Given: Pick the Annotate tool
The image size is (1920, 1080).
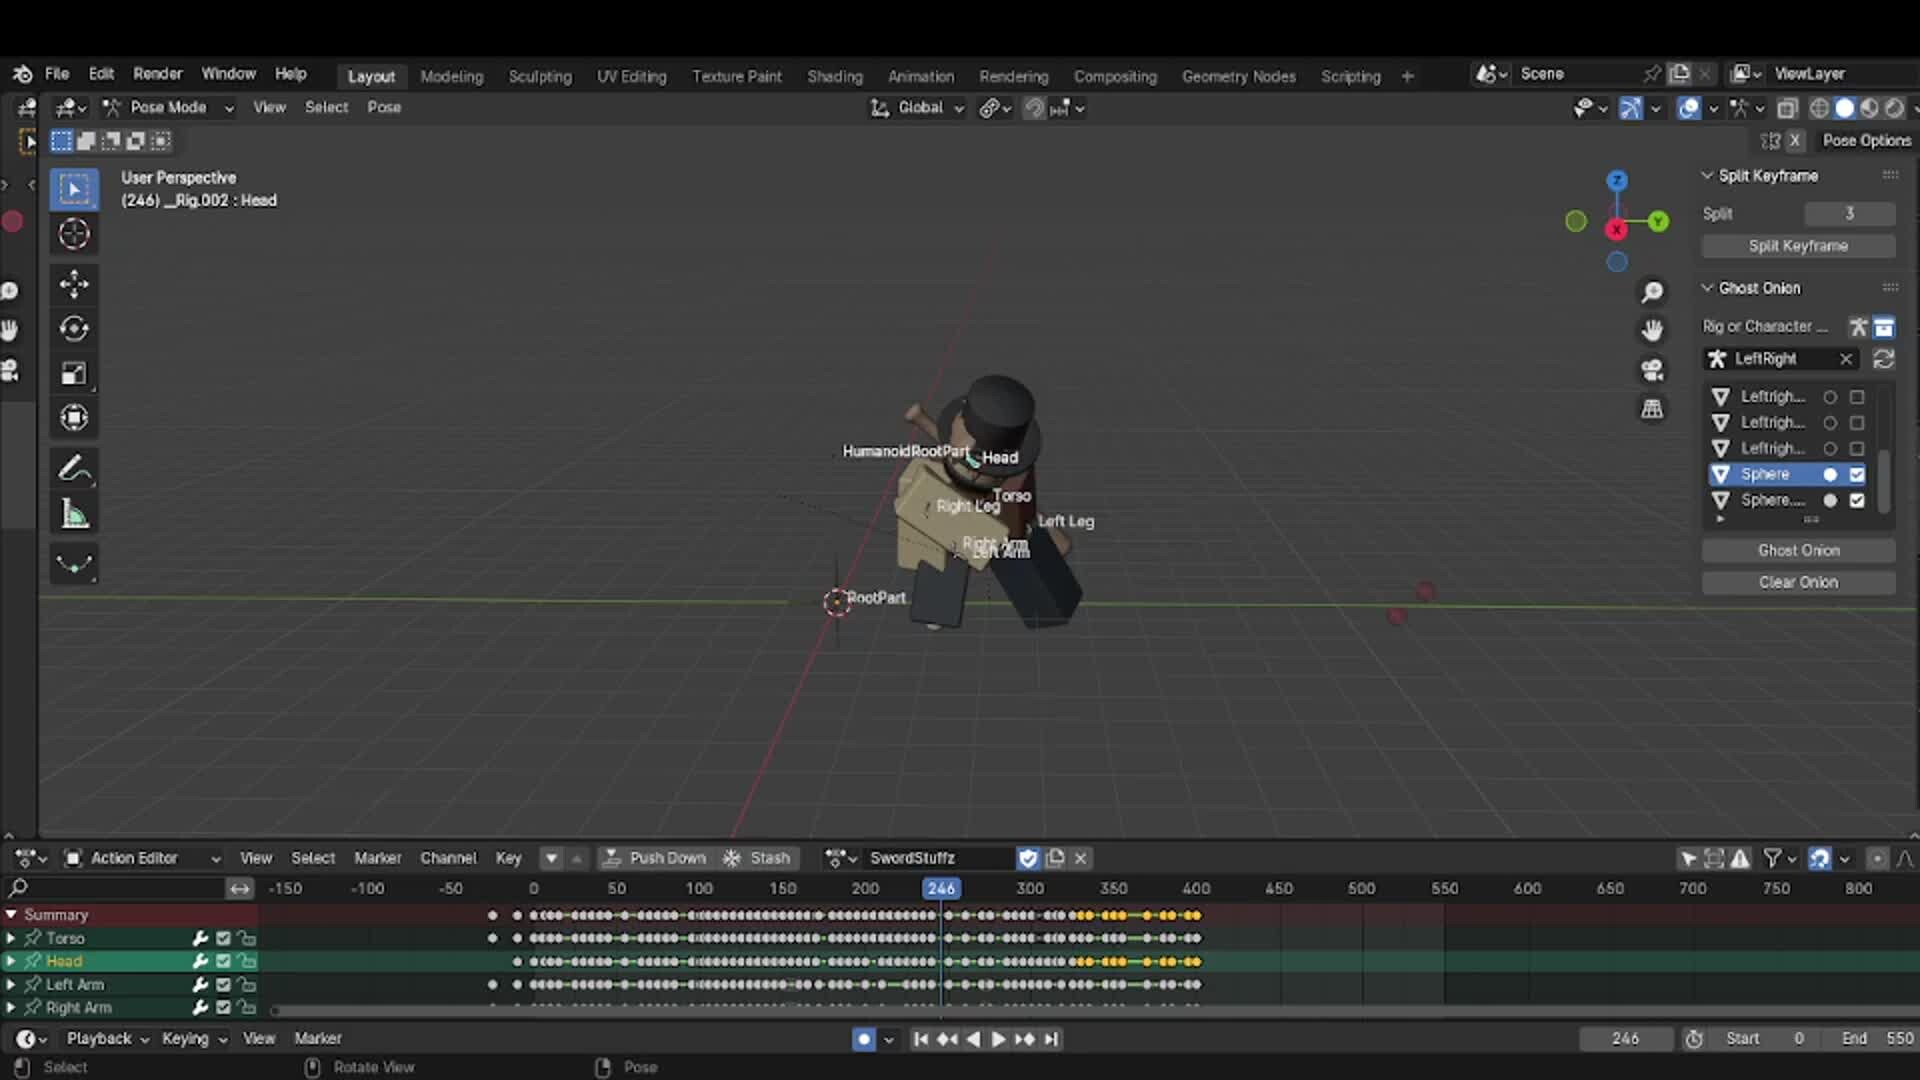Looking at the screenshot, I should 74,469.
